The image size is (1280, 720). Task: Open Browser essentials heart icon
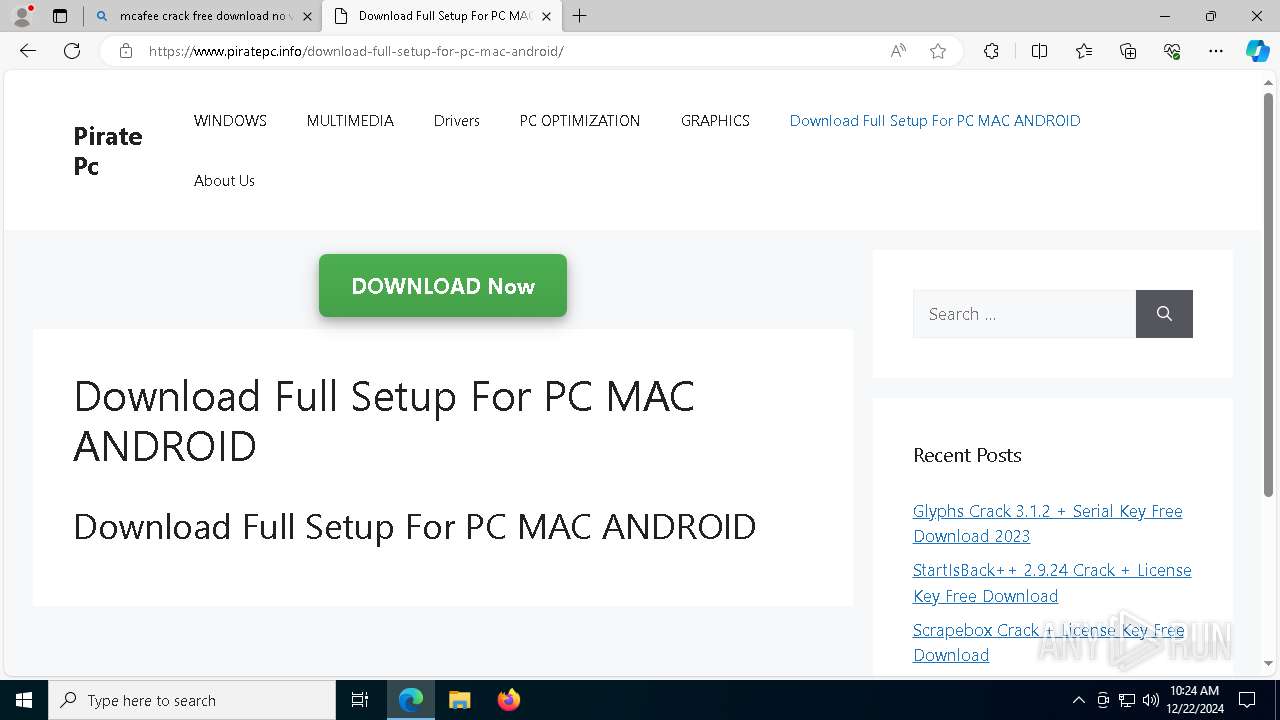(1172, 51)
